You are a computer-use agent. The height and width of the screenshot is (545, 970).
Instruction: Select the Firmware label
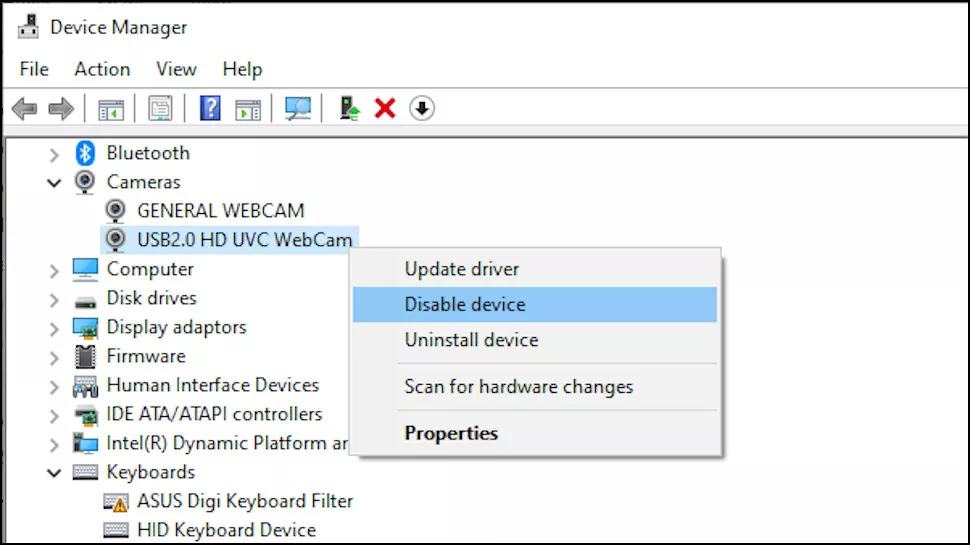click(146, 356)
